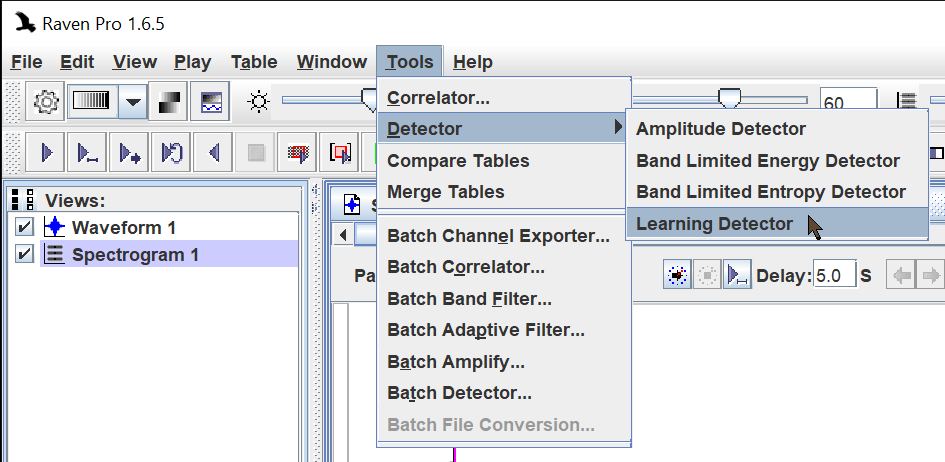This screenshot has height=462, width=945.
Task: Choose Batch Adaptive Filter...
Action: (x=504, y=329)
